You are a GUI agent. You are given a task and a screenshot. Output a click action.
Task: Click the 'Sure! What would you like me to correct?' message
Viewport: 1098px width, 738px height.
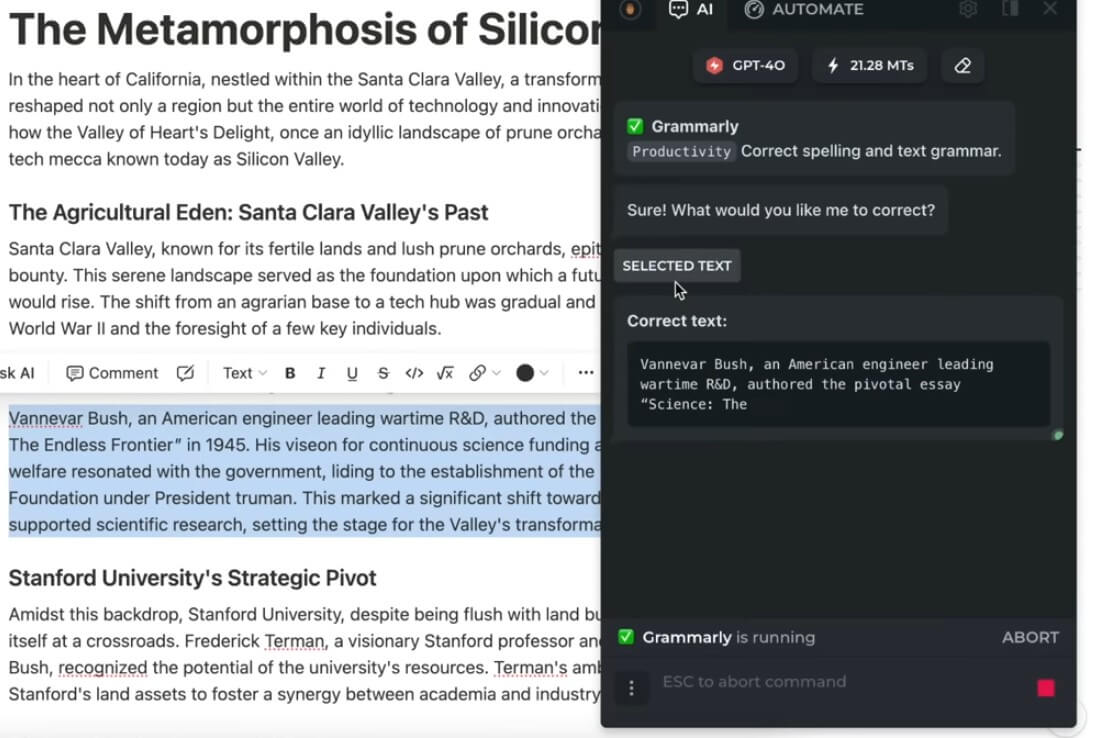(x=781, y=210)
